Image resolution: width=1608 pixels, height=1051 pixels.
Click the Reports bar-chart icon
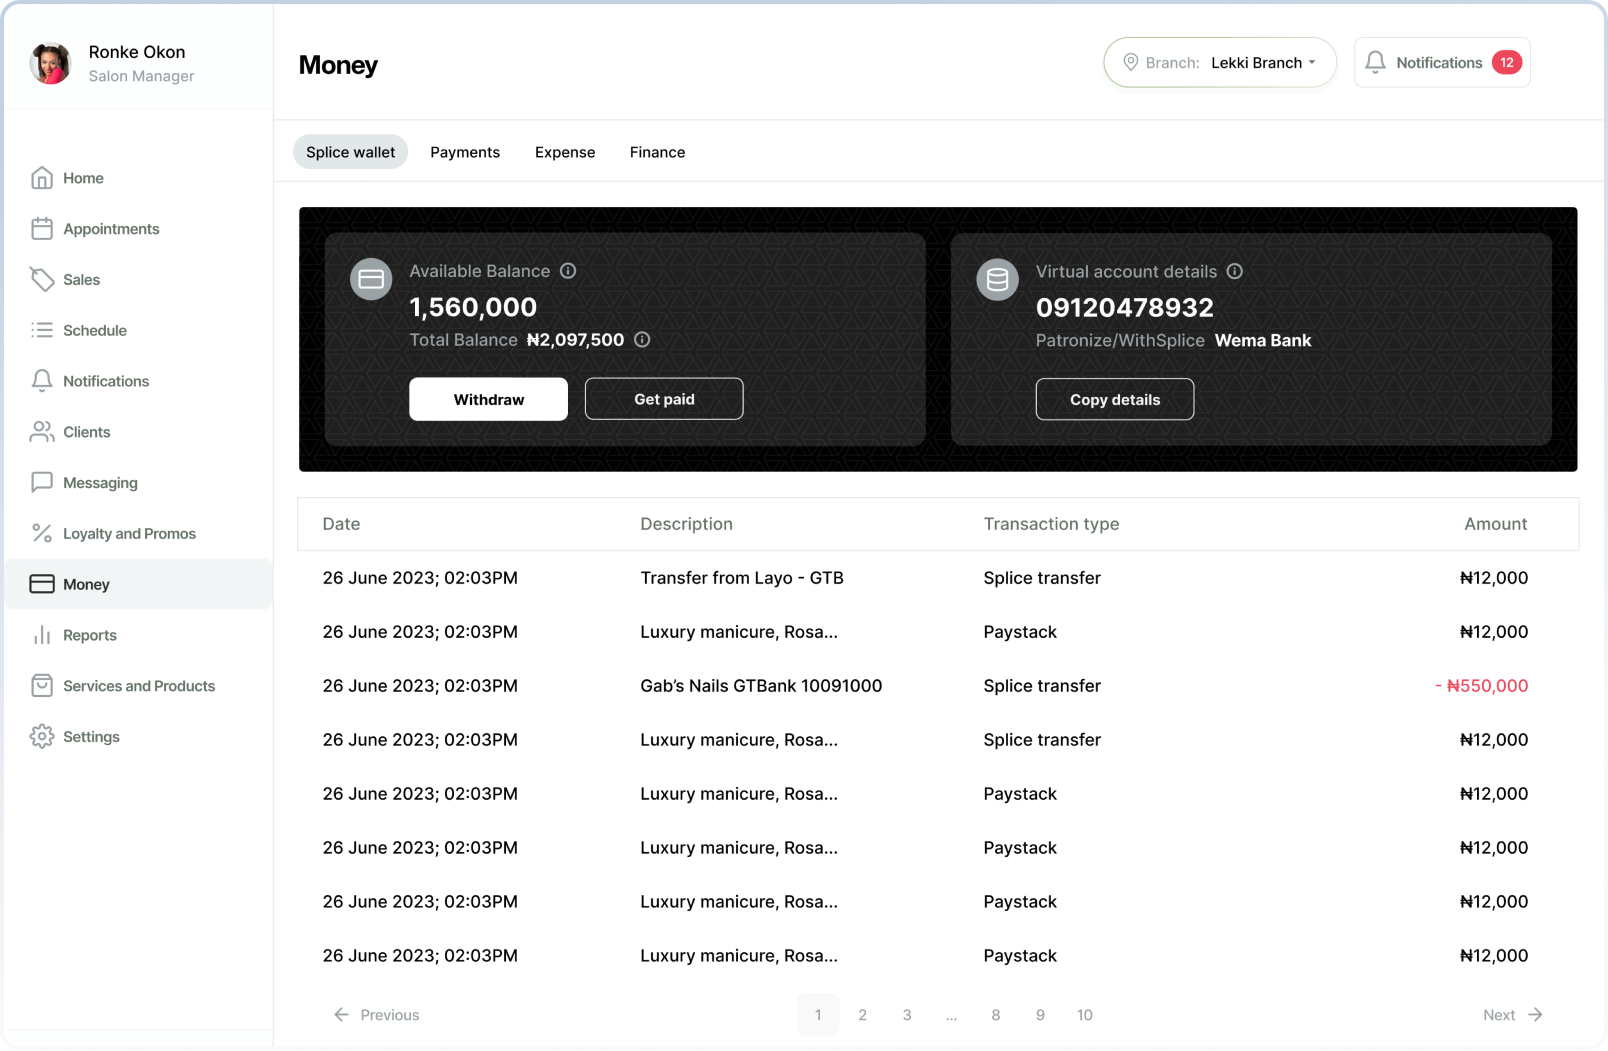[x=42, y=635]
